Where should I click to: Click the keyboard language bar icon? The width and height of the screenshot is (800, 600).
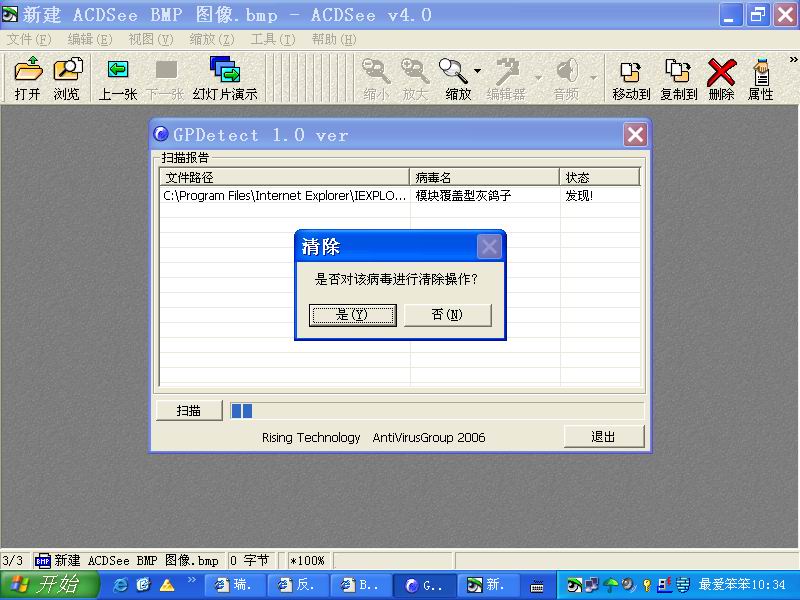tap(536, 587)
